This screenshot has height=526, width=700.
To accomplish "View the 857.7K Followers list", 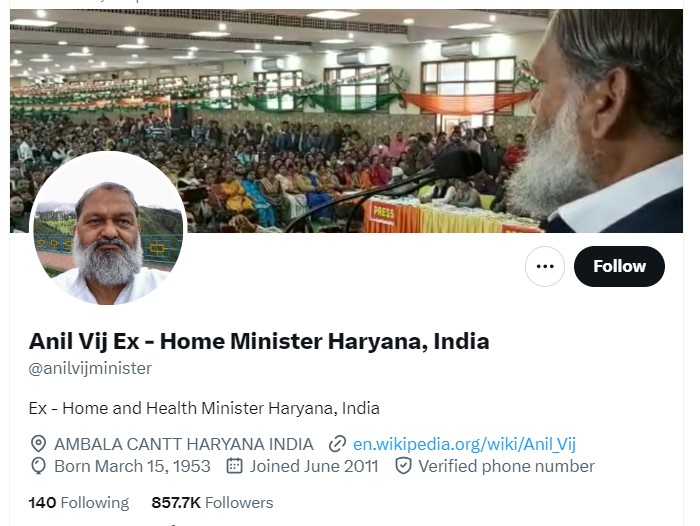I will [212, 503].
